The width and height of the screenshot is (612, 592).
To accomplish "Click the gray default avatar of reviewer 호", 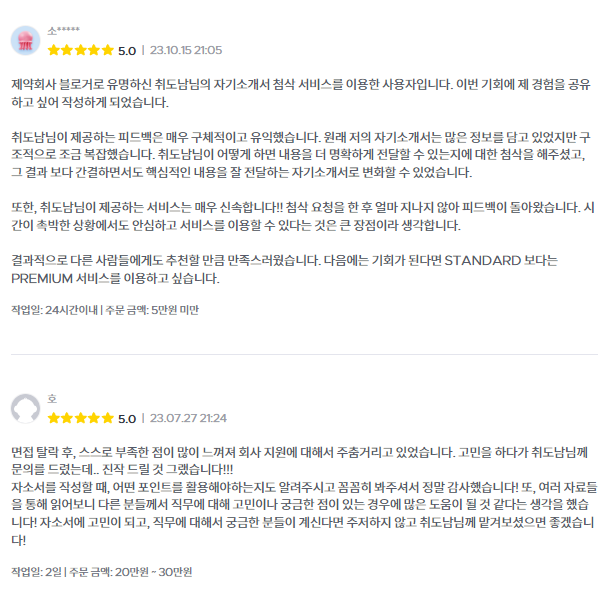I will [25, 409].
